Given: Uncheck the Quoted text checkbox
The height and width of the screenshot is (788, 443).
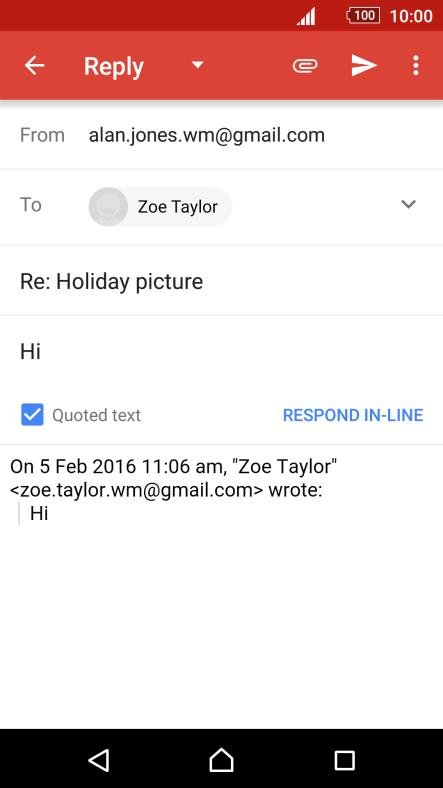Looking at the screenshot, I should [x=32, y=415].
